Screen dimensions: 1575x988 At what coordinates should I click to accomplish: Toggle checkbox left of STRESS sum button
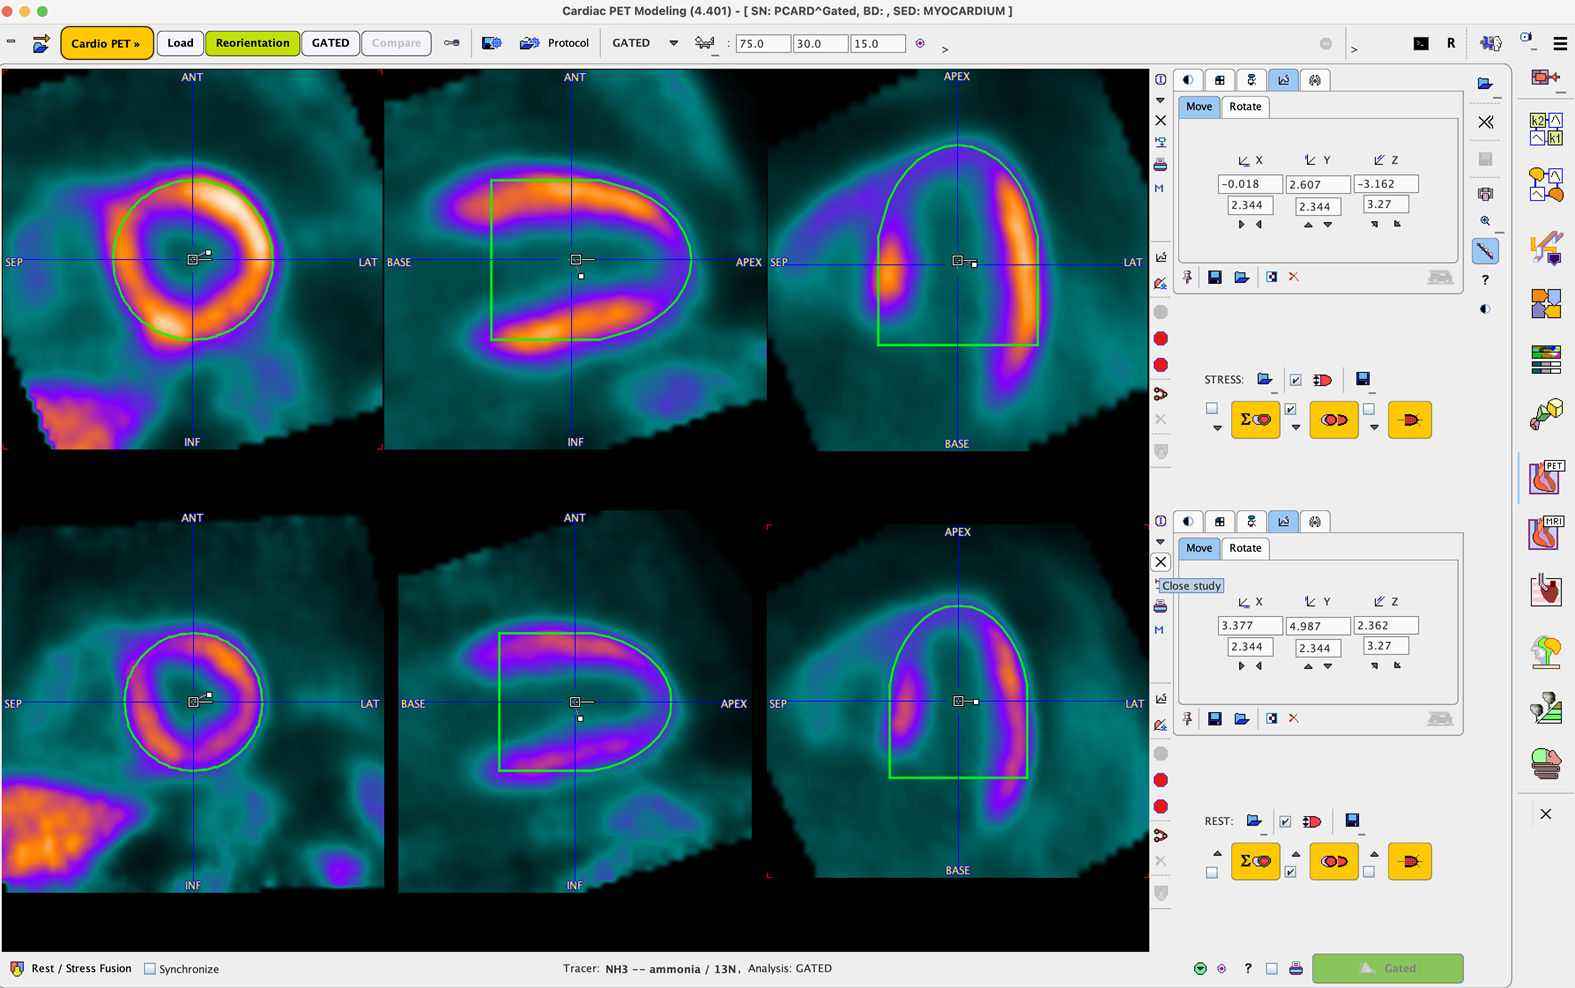[1212, 408]
